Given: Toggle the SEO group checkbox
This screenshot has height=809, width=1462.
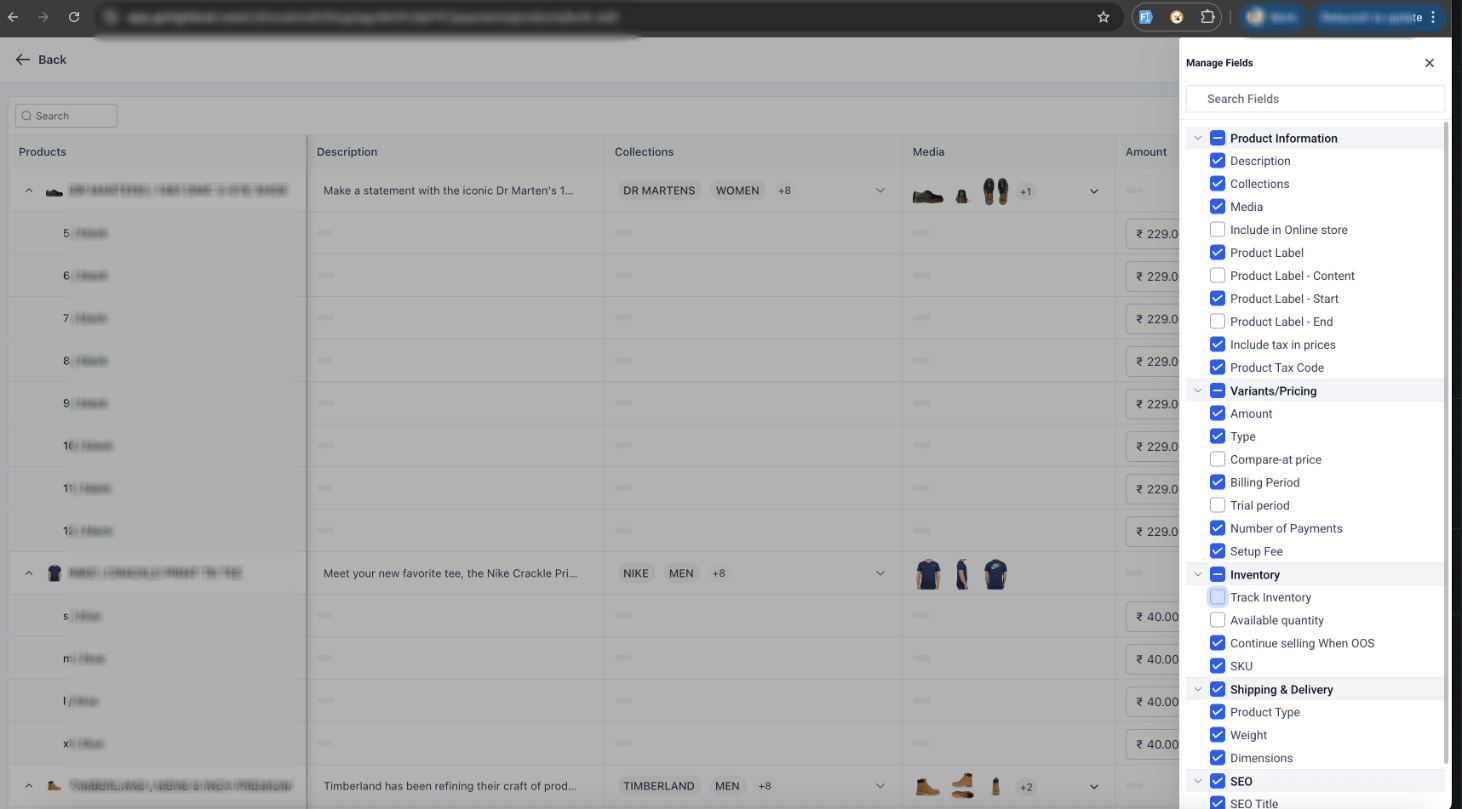Looking at the screenshot, I should click(x=1217, y=782).
